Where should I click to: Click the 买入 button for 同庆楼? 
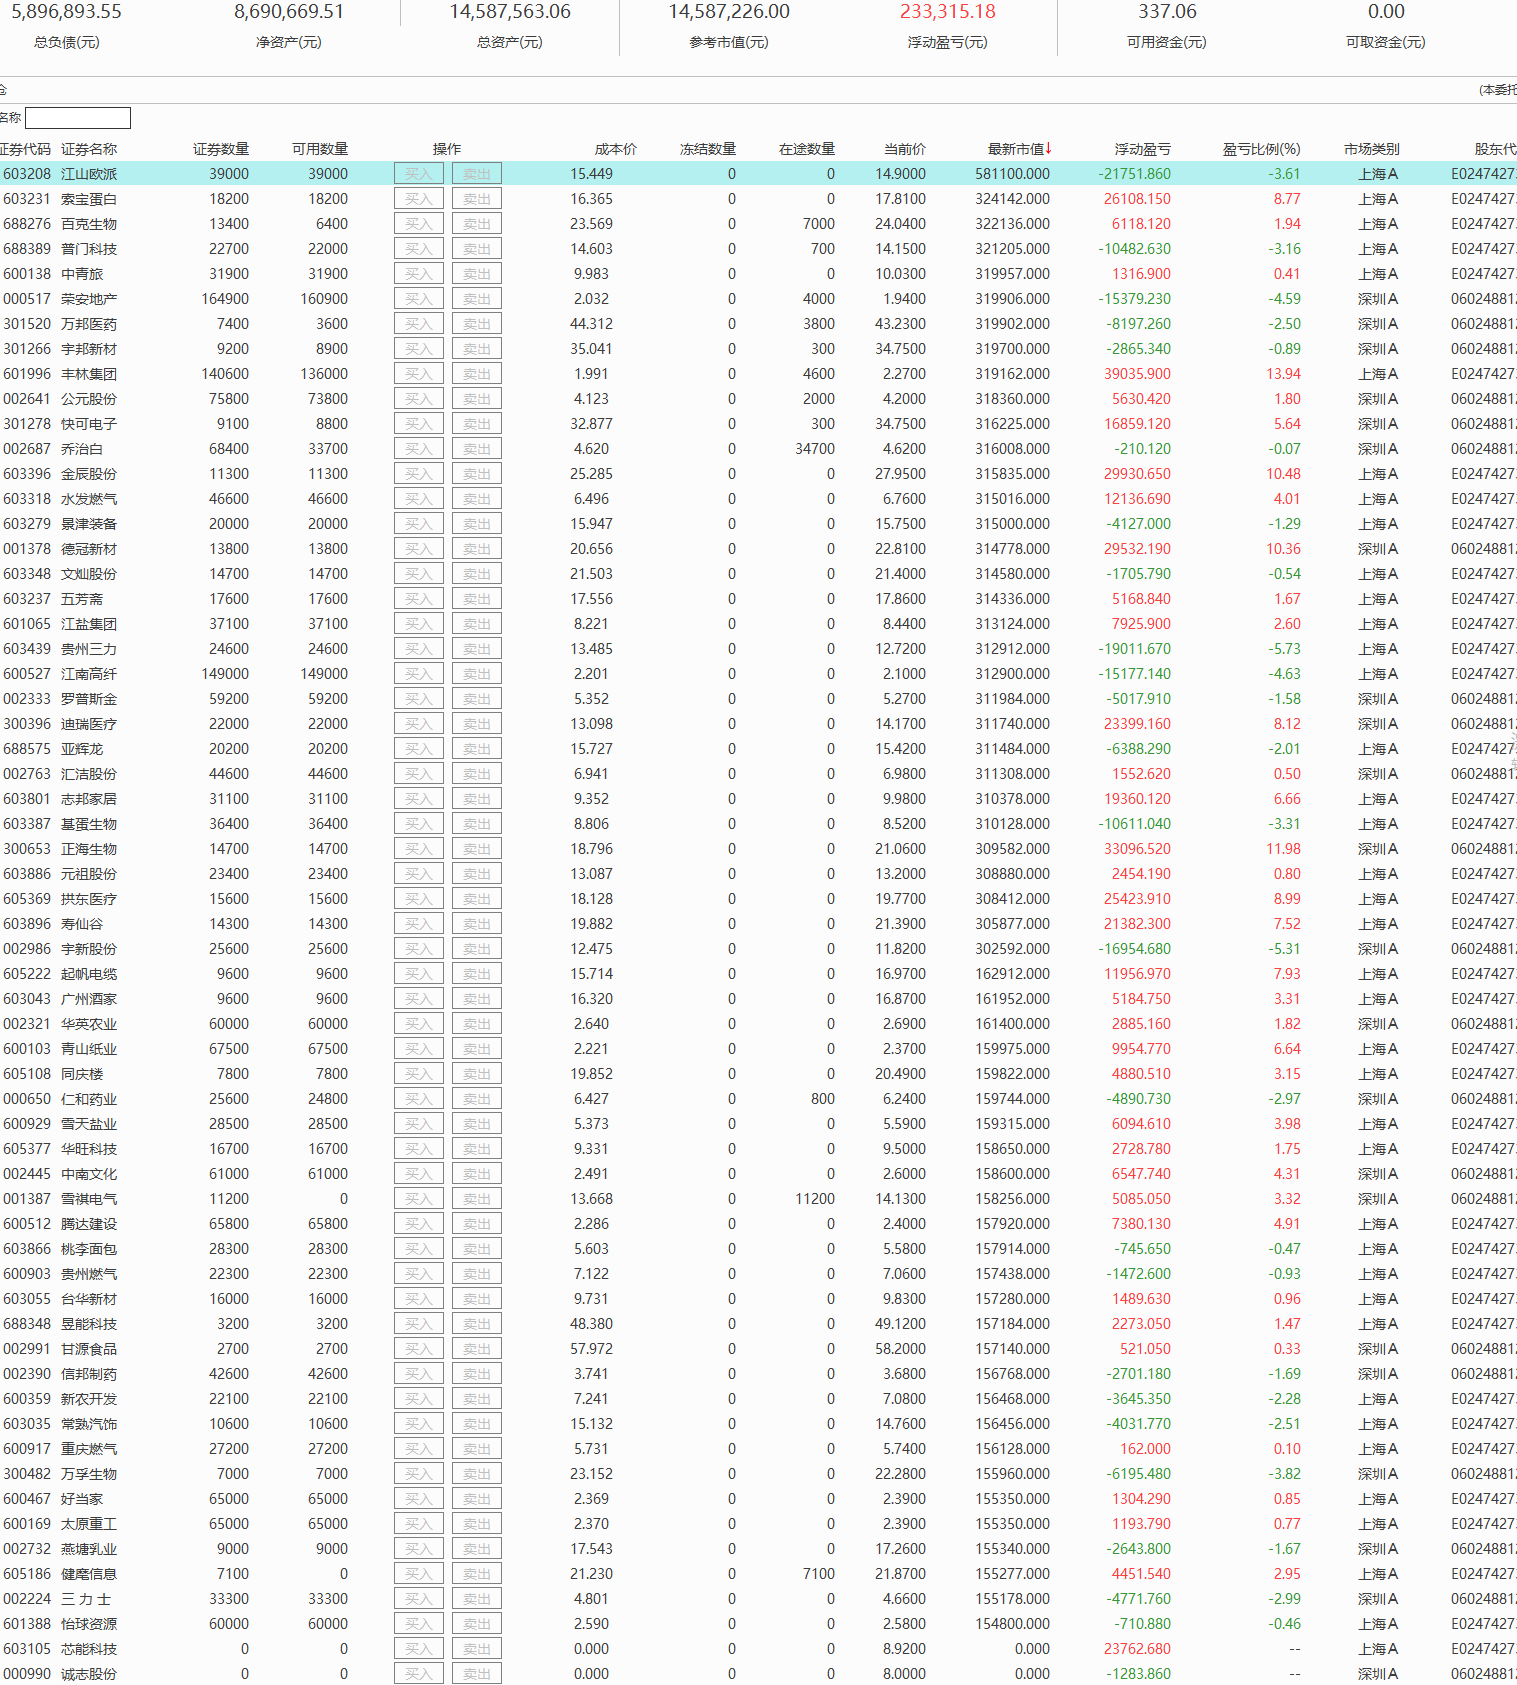[419, 1074]
